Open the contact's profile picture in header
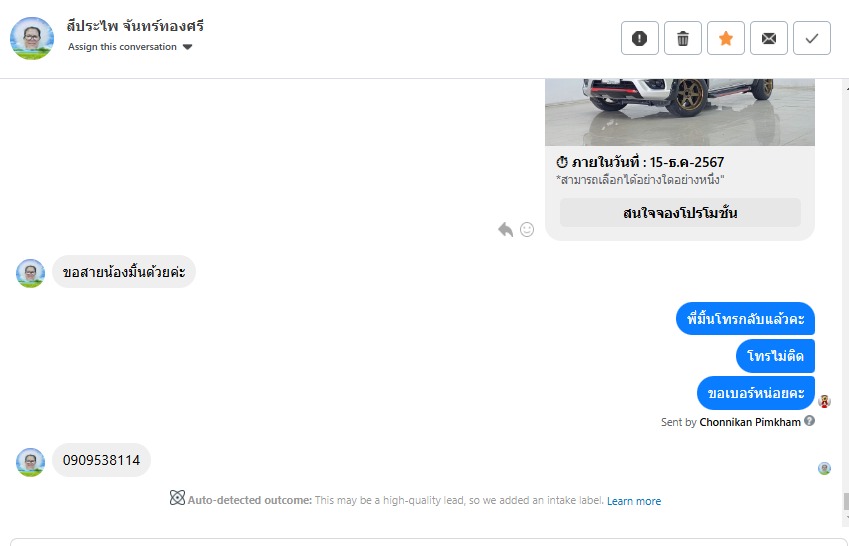This screenshot has height=546, width=849. (x=32, y=38)
